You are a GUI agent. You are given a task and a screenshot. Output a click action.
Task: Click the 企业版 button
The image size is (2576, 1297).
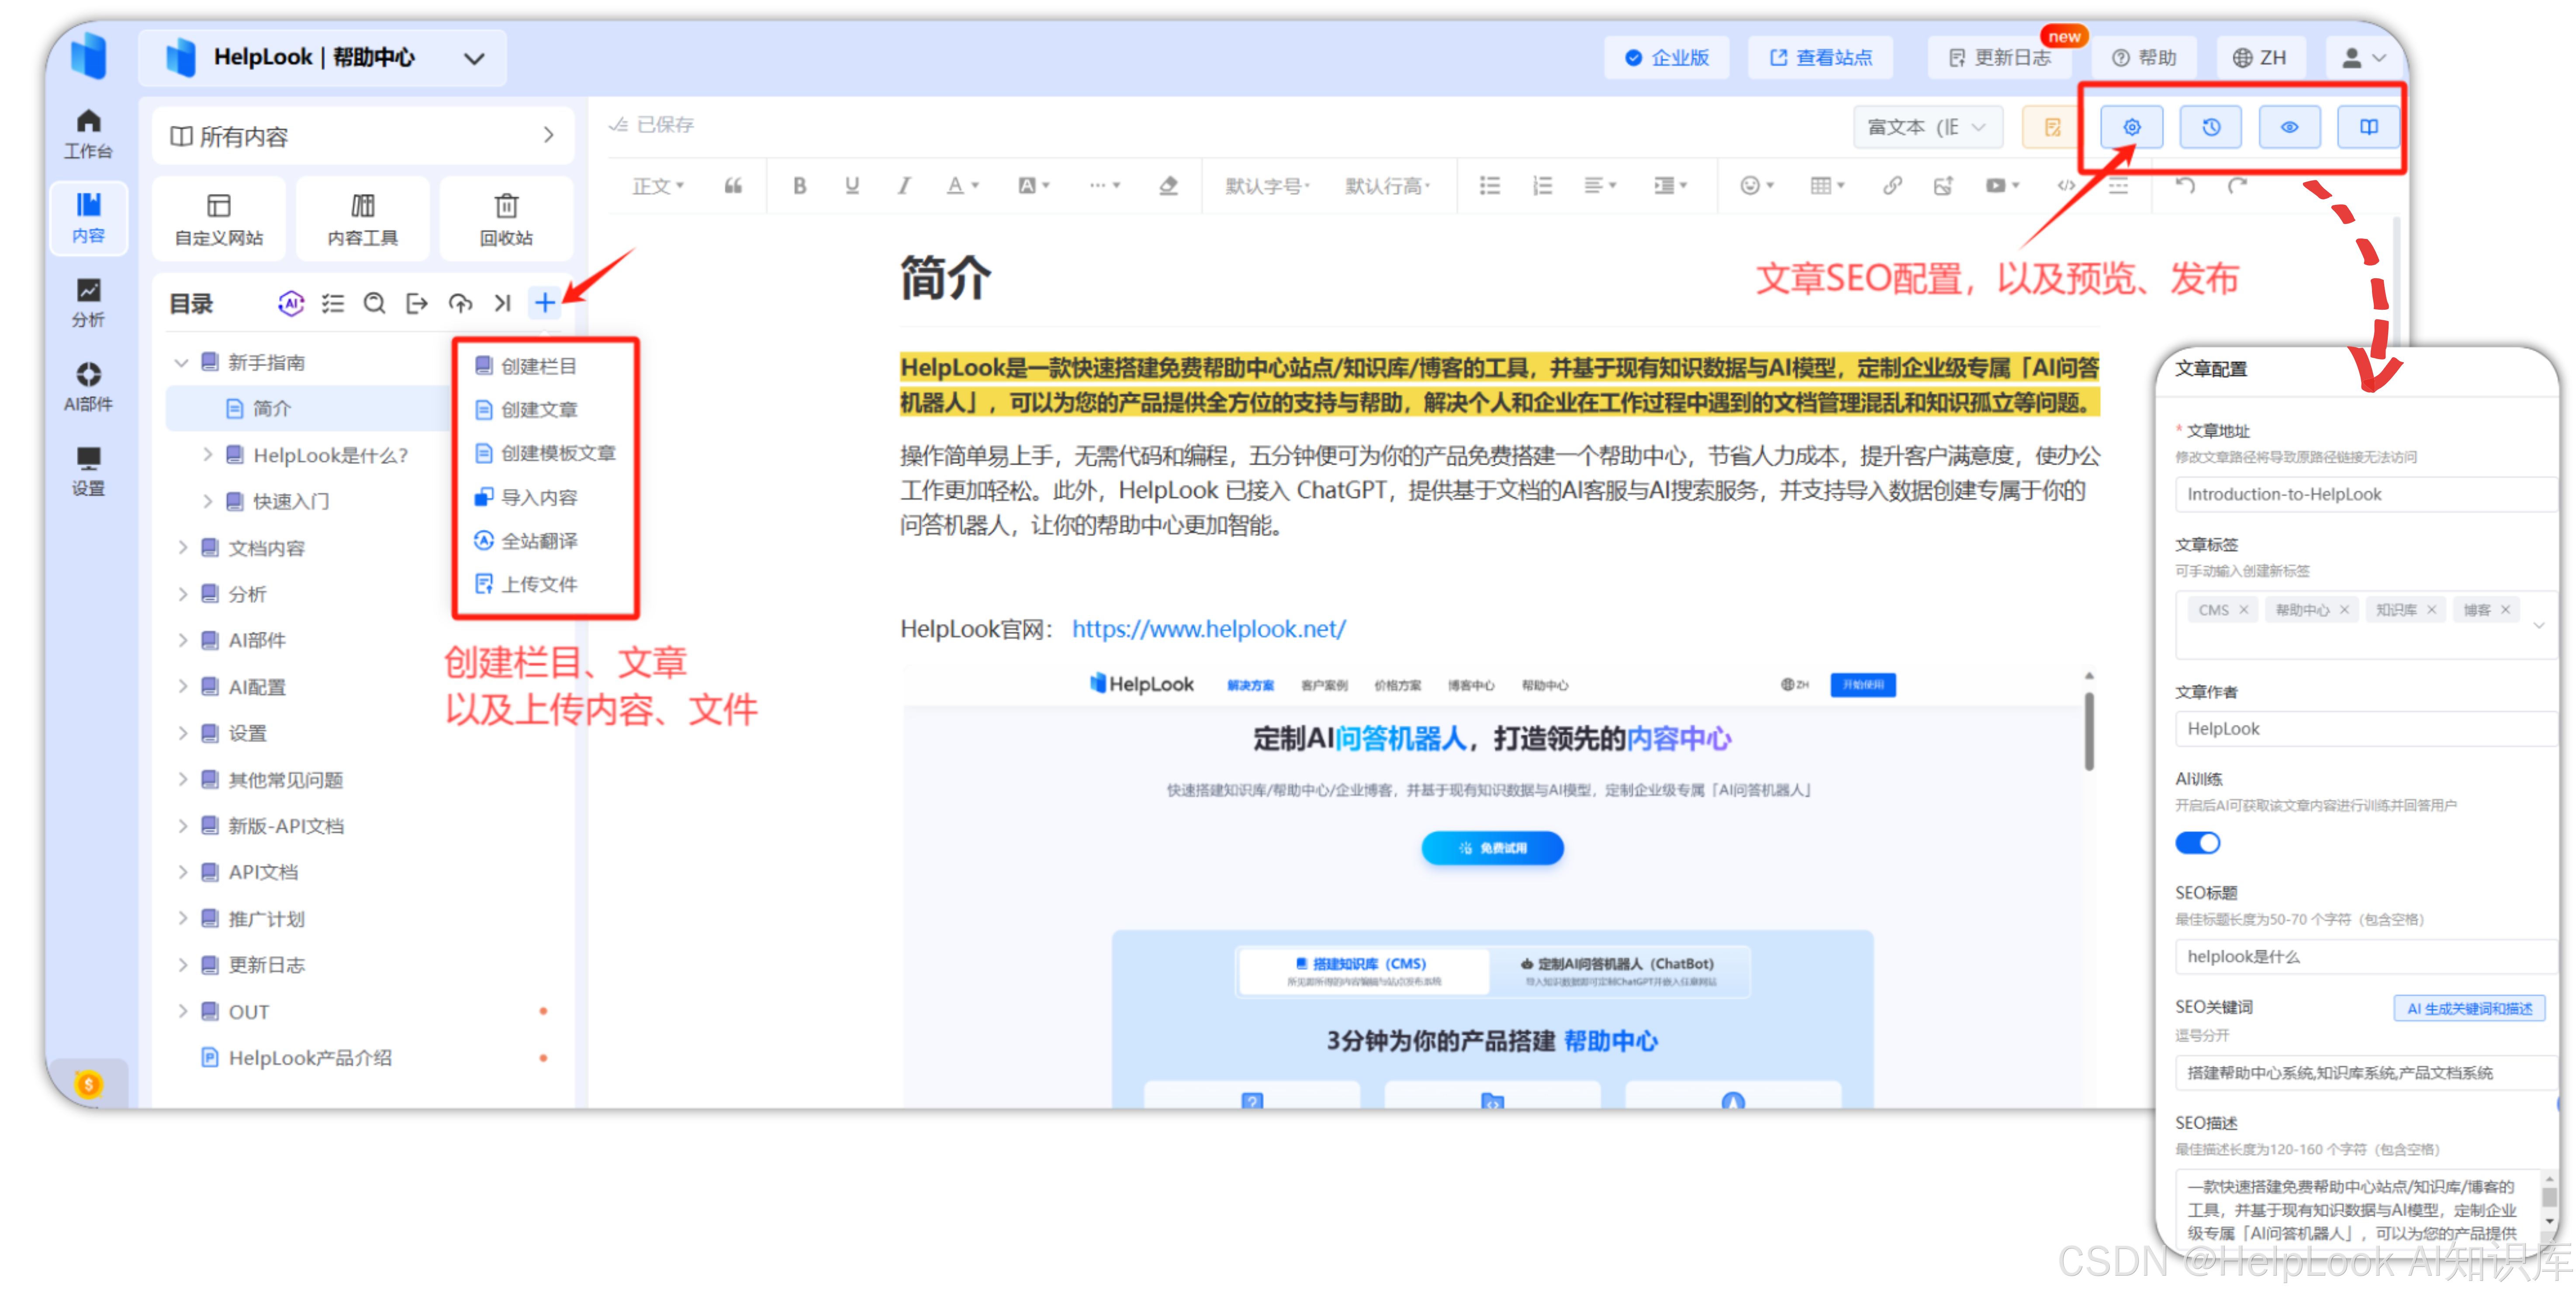coord(1667,58)
